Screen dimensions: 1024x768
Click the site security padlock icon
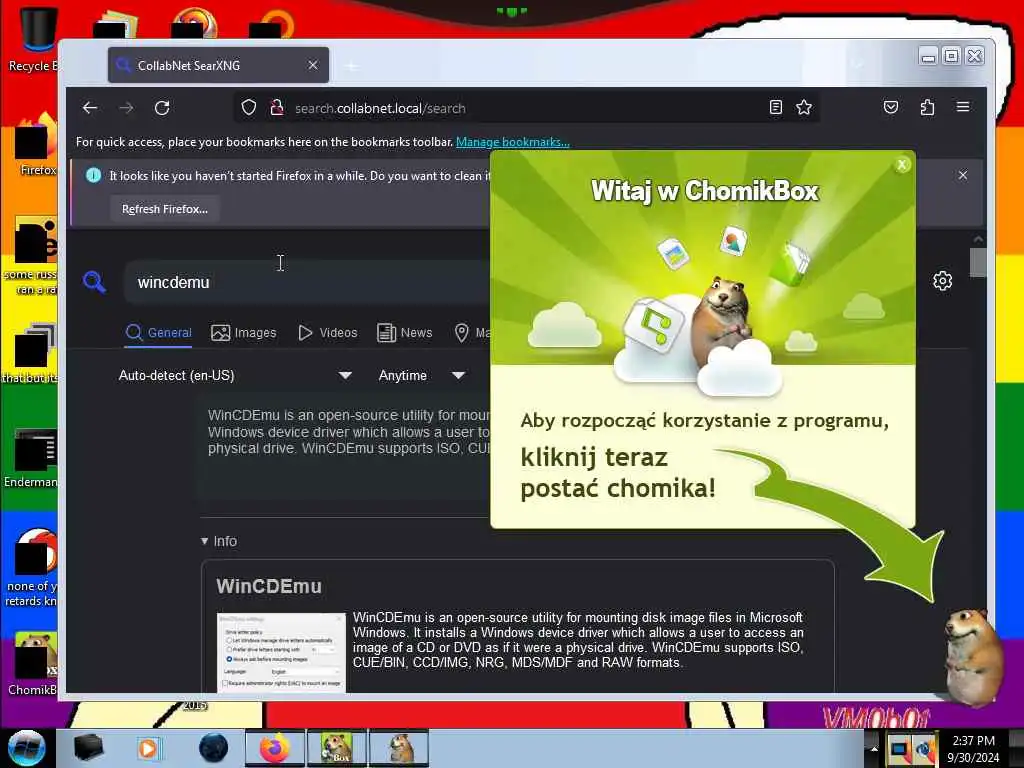(x=277, y=108)
